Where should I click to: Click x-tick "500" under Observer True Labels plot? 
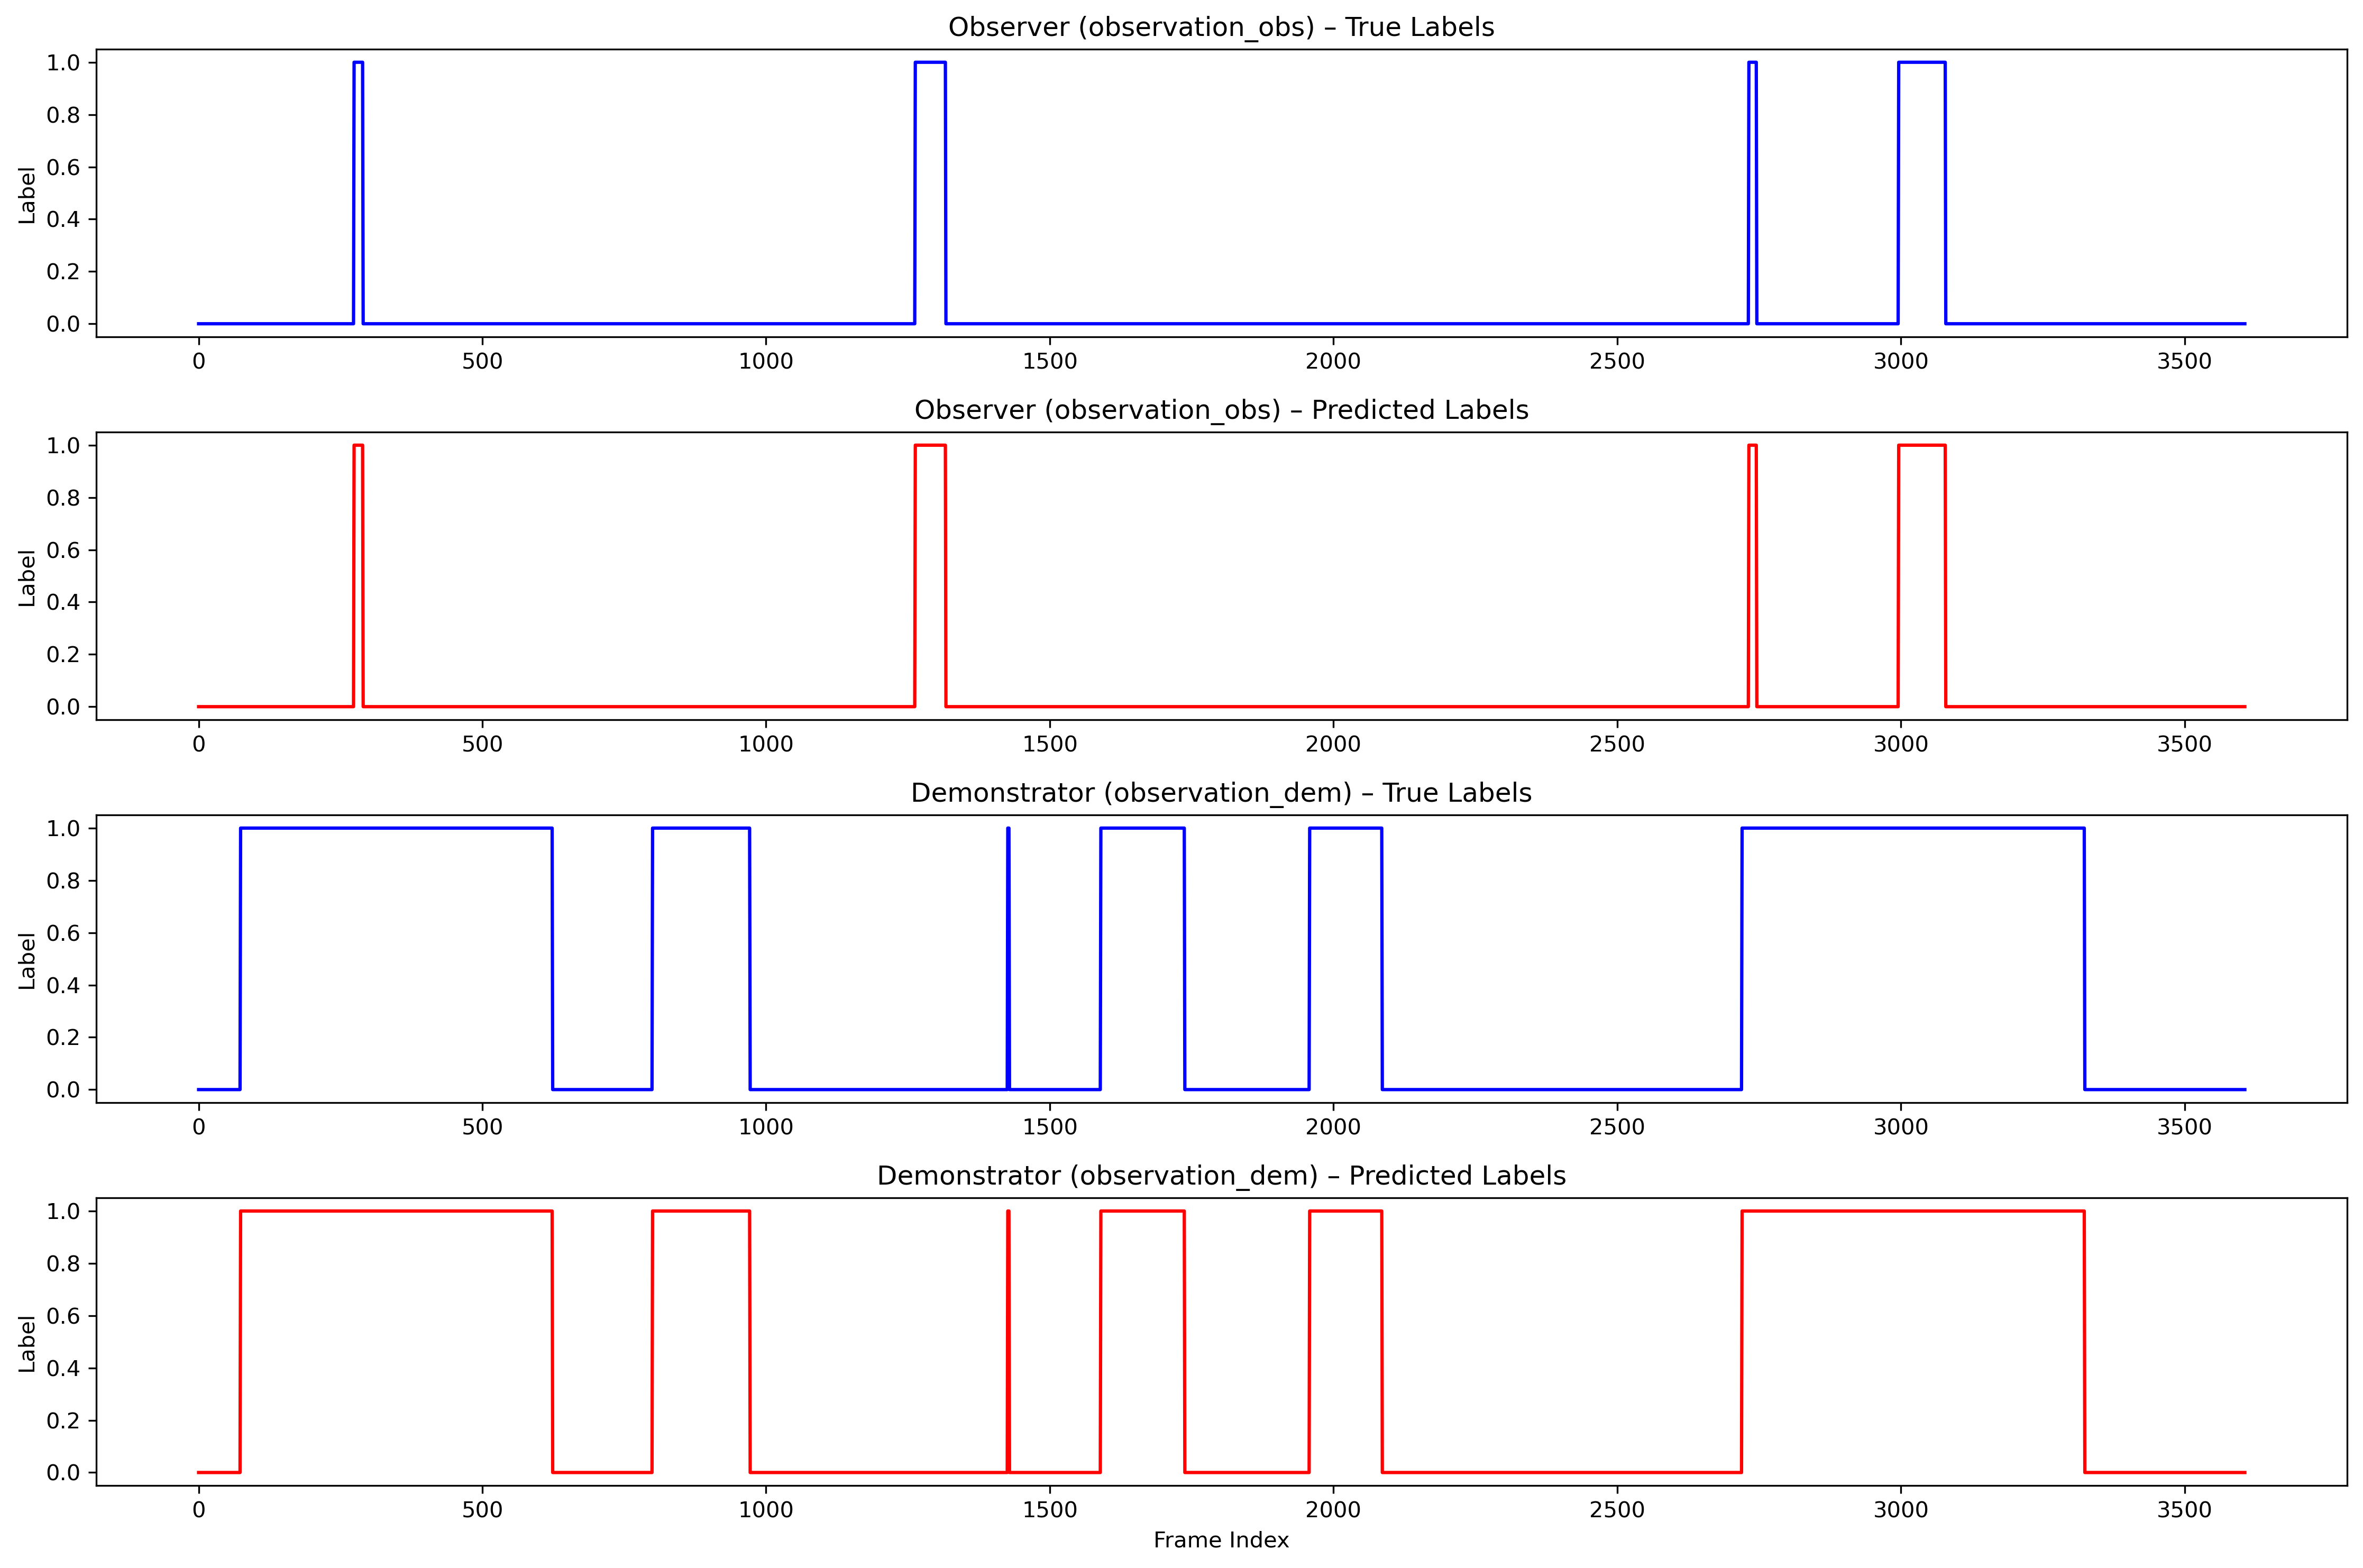482,361
